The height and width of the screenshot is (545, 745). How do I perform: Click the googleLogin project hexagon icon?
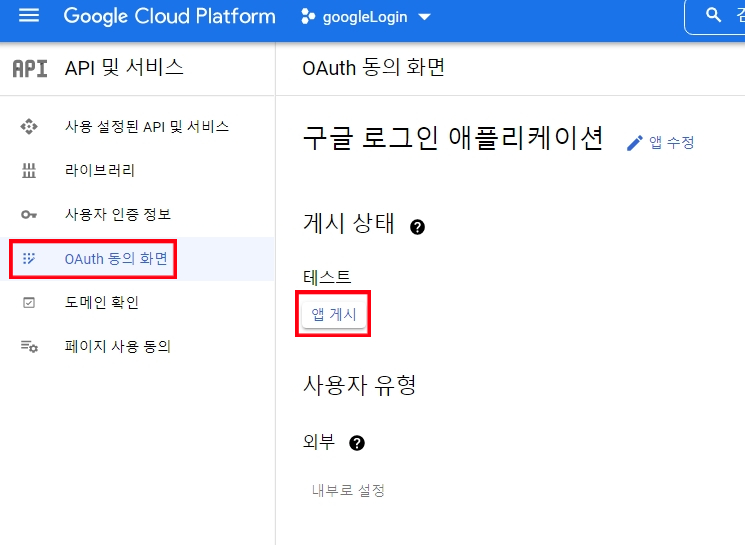pos(308,17)
